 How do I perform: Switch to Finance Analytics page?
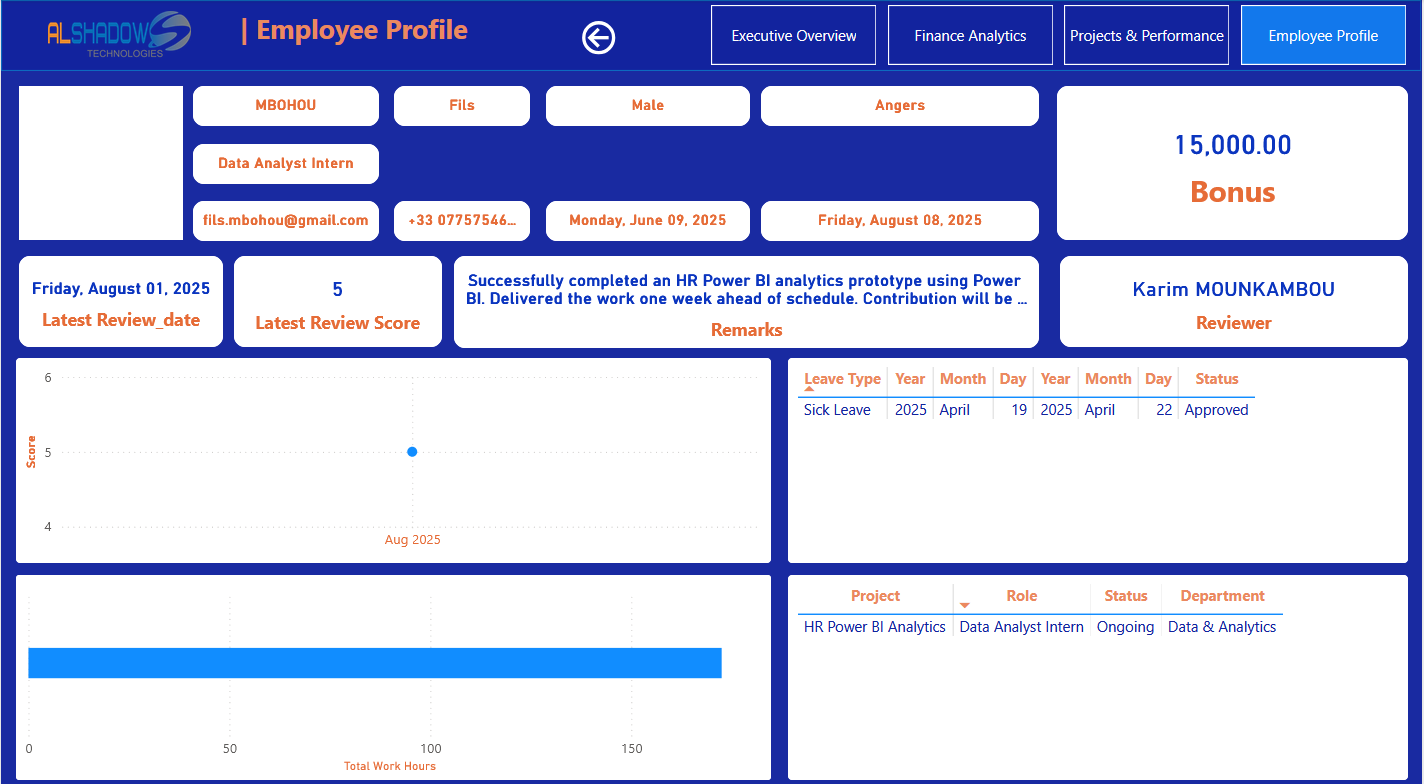[x=970, y=35]
